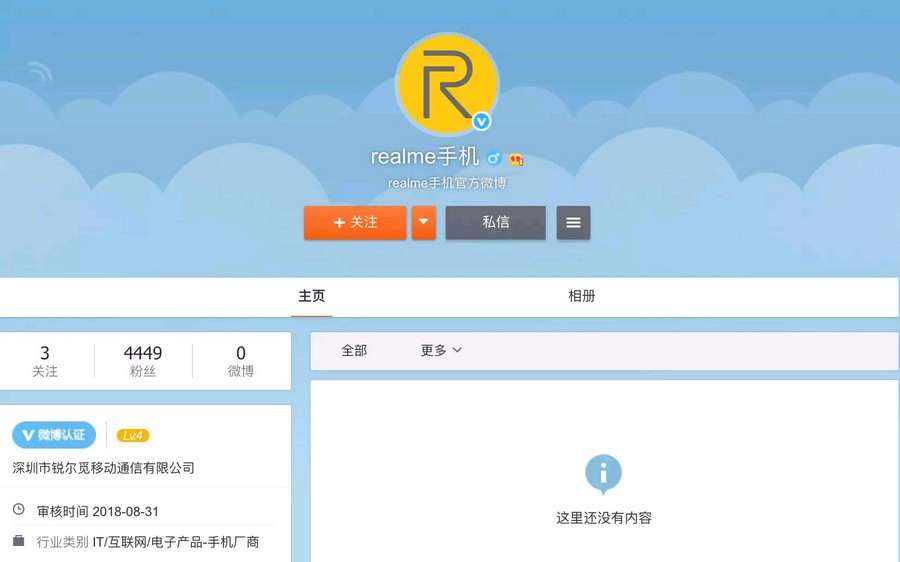View the 0 微博 posts count
The image size is (900, 562).
240,361
